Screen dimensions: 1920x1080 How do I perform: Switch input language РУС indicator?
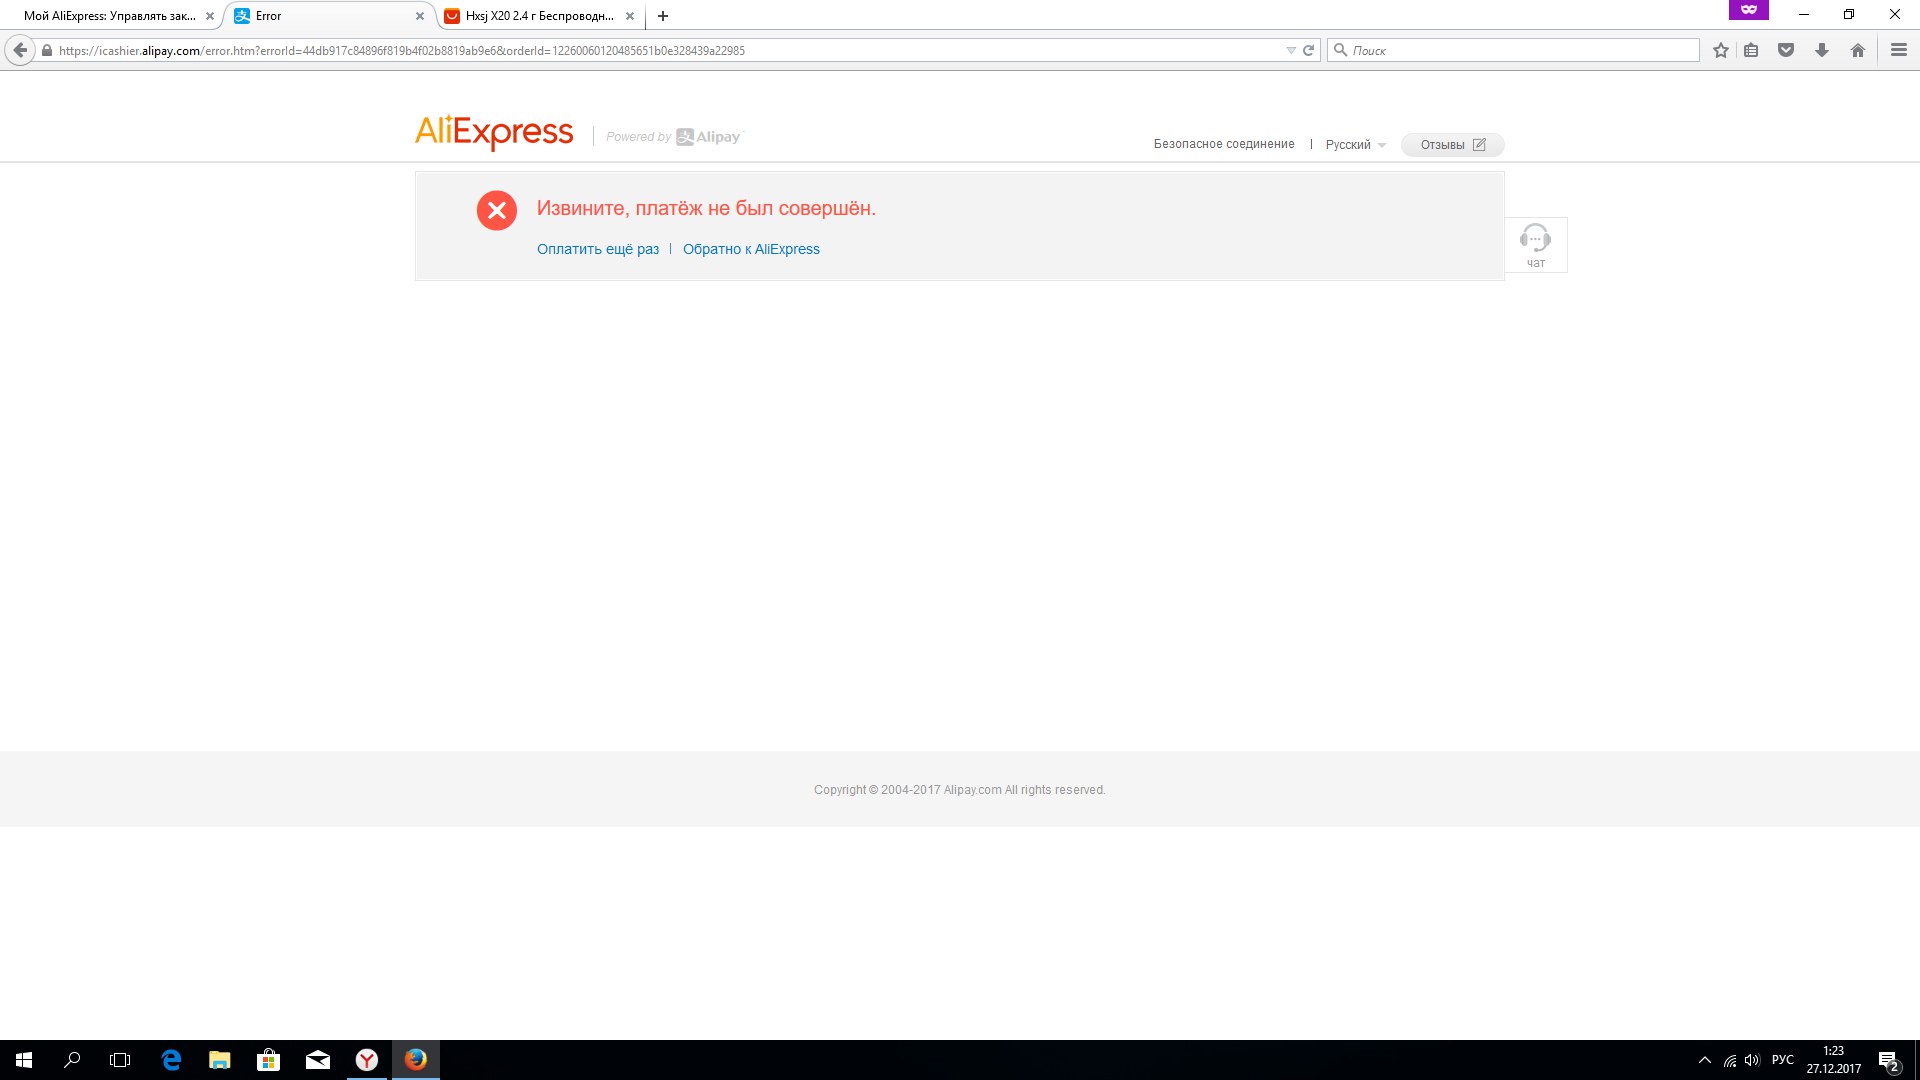pos(1783,1060)
